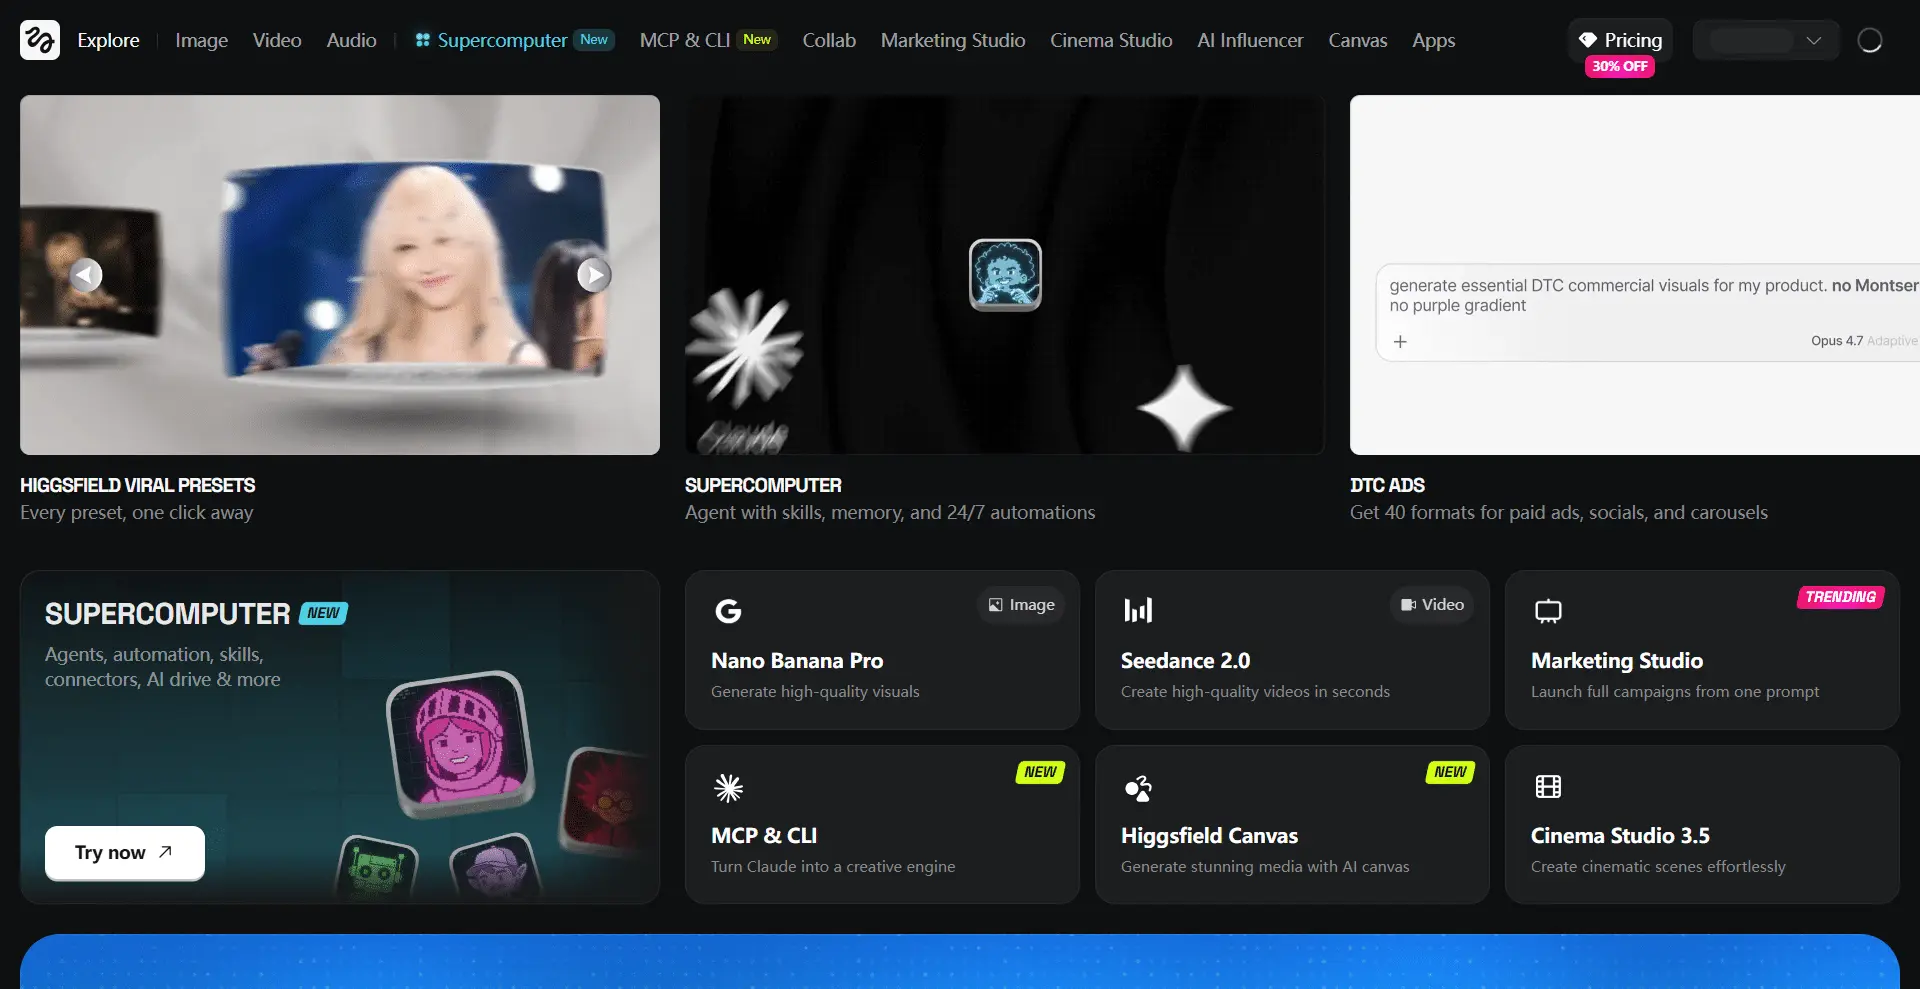Screen dimensions: 1920x989
Task: Go to next viral preset slide
Action: pyautogui.click(x=594, y=275)
